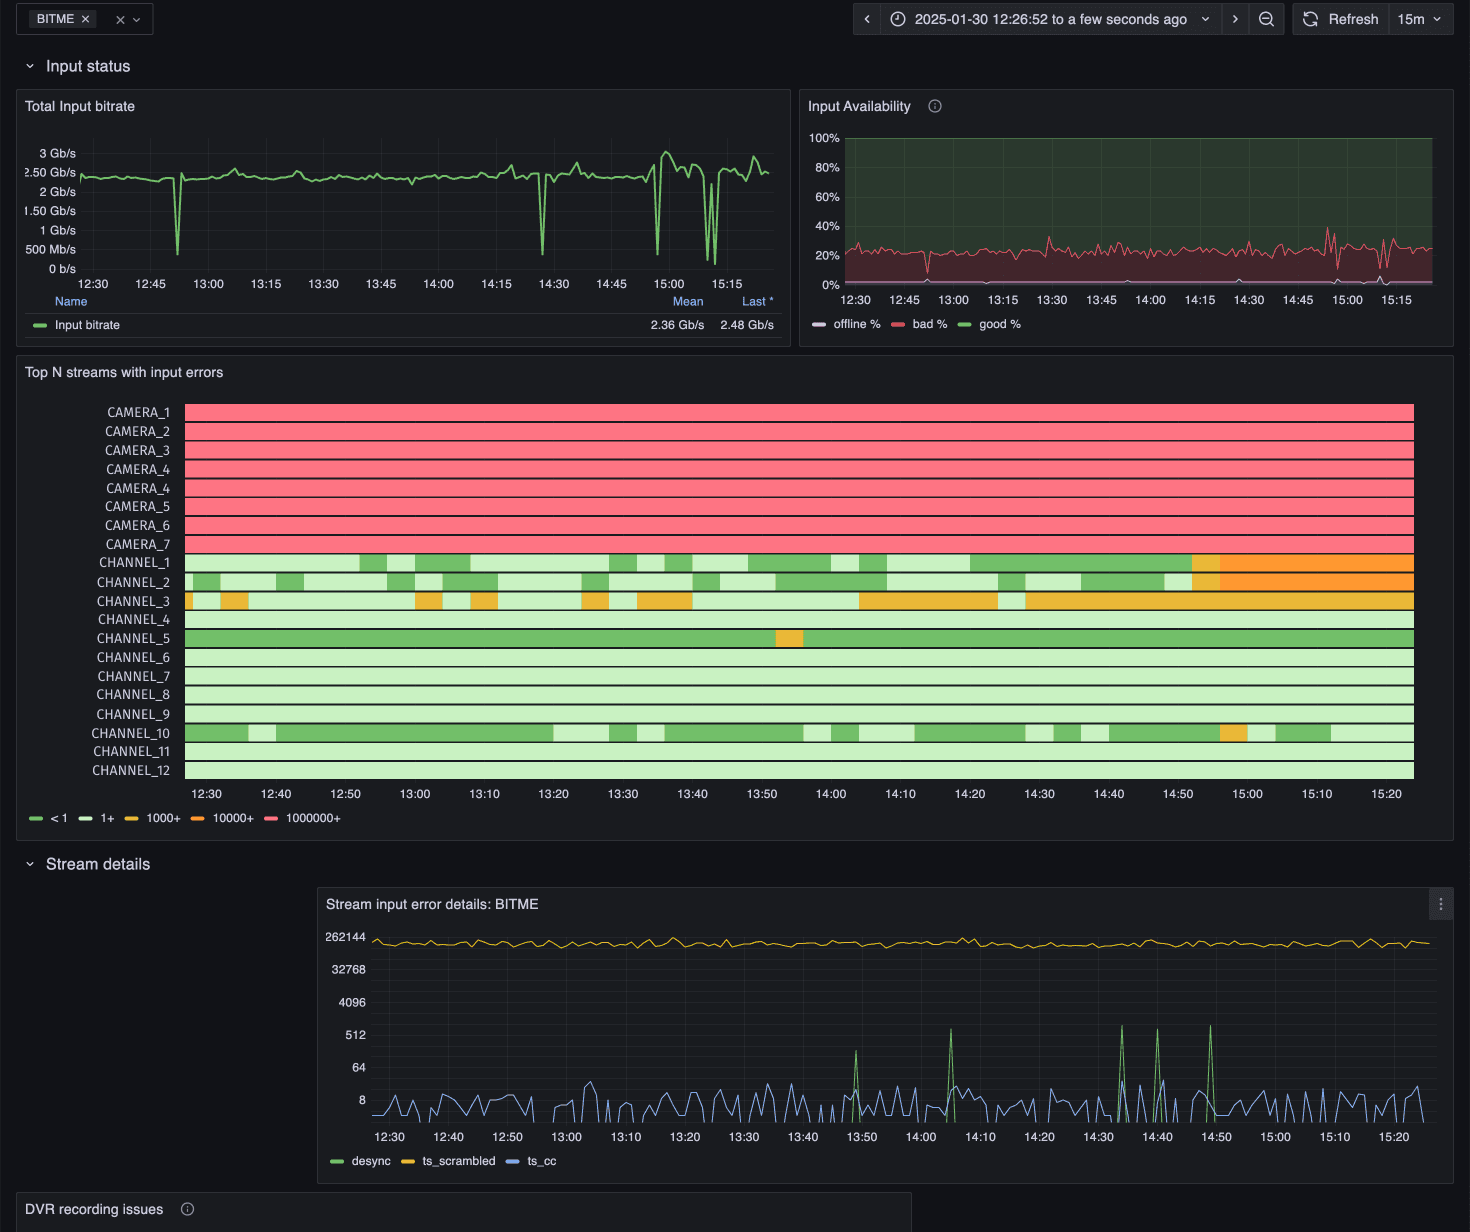Shift time range backward with left arrow
Image resolution: width=1470 pixels, height=1232 pixels.
tap(866, 19)
